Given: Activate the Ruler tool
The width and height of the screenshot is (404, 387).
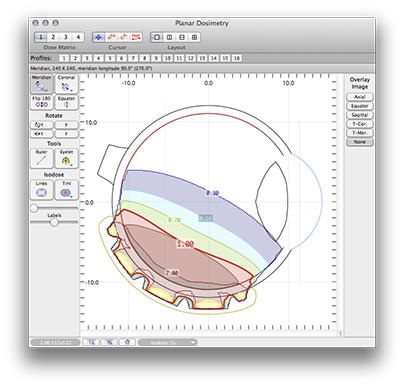Looking at the screenshot, I should pyautogui.click(x=41, y=158).
